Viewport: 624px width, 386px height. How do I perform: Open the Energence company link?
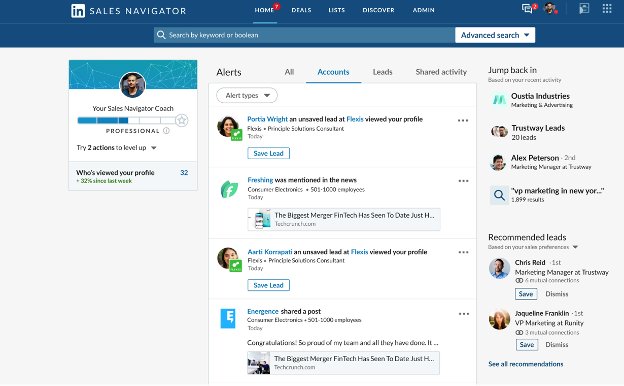[263, 311]
